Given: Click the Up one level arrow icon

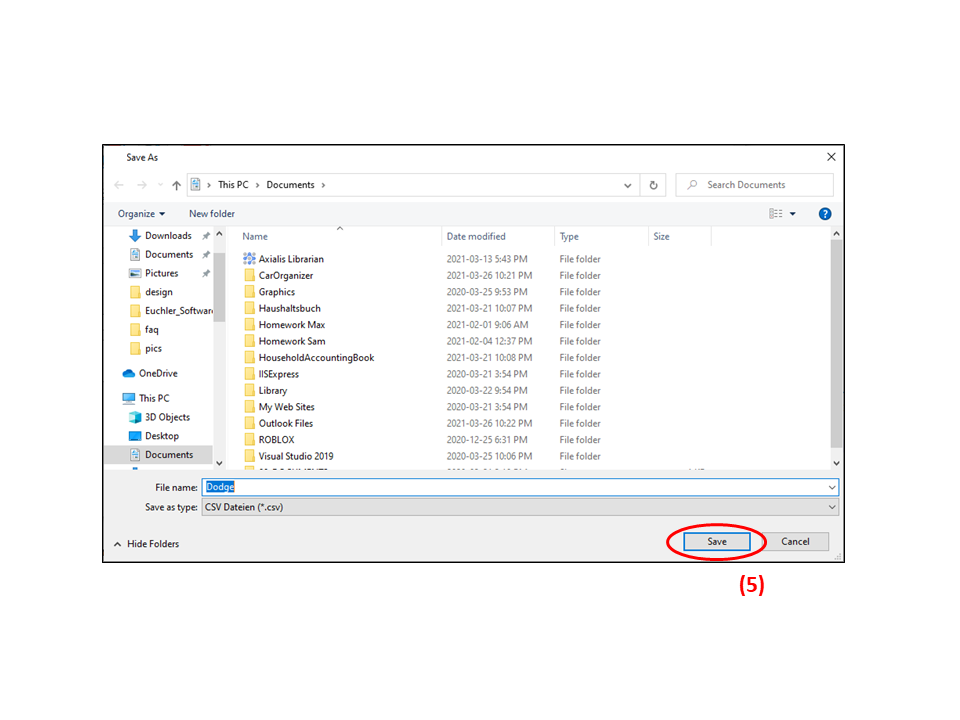Looking at the screenshot, I should (x=177, y=185).
